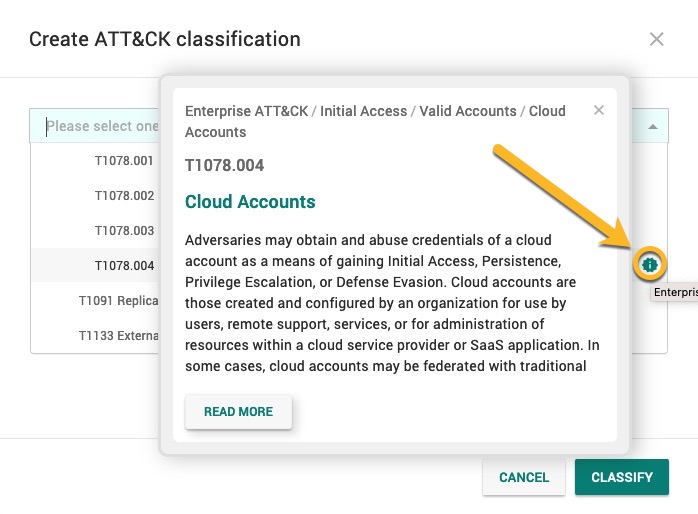698x514 pixels.
Task: Choose the T1091 Replication option
Action: [119, 300]
